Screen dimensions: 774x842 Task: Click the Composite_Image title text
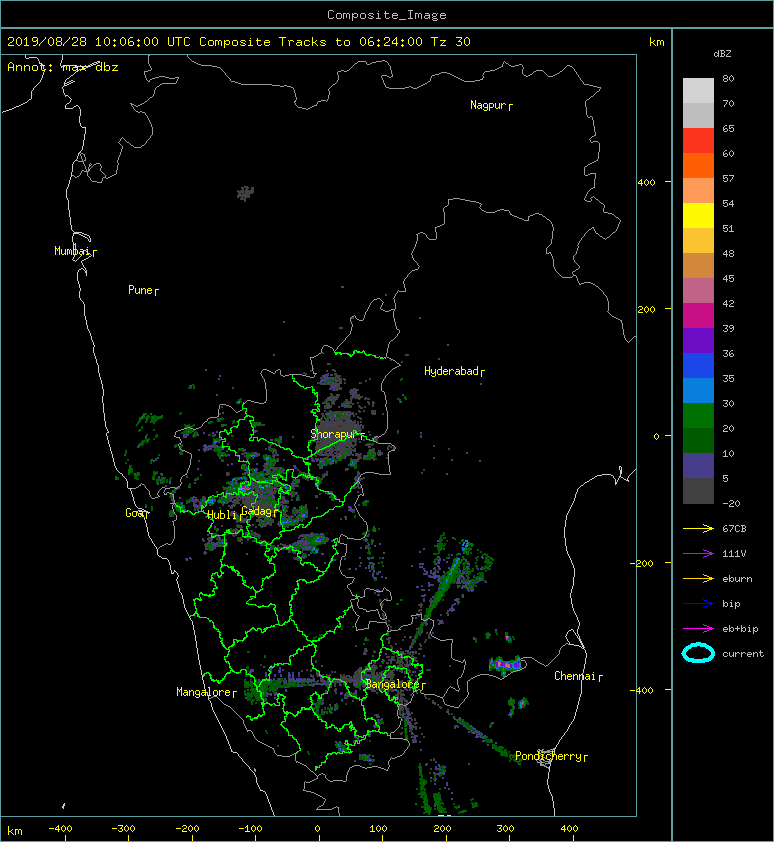click(387, 15)
